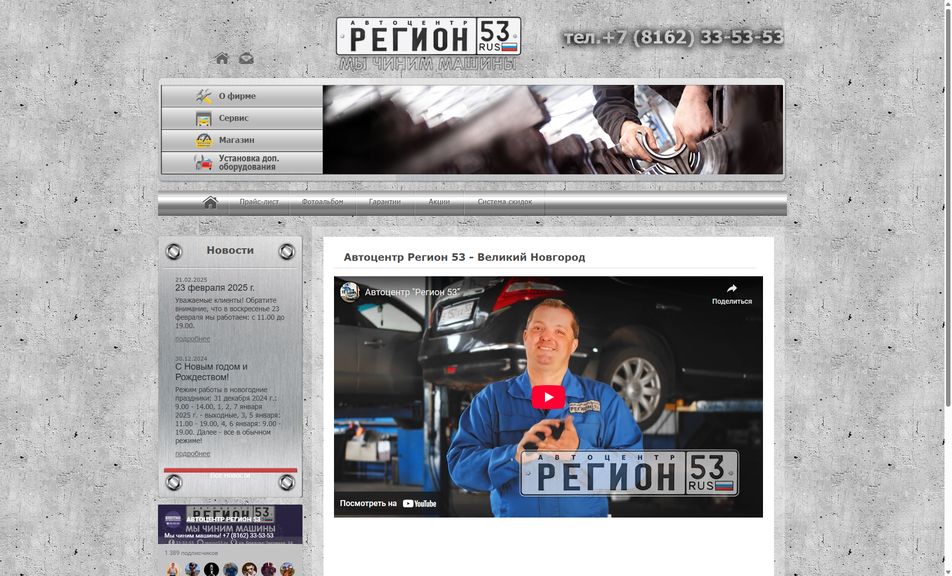The width and height of the screenshot is (952, 576).
Task: Open the Акции page
Action: tap(439, 202)
